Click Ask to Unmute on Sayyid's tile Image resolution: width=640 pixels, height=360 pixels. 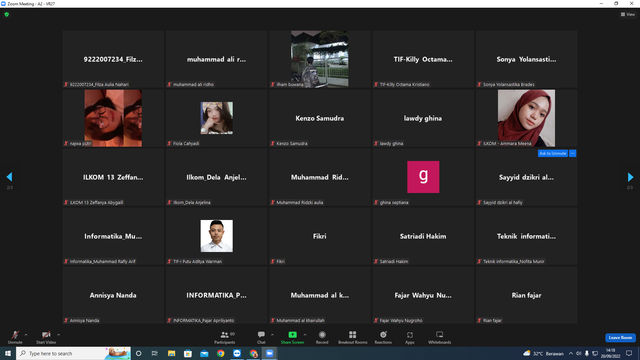point(553,153)
